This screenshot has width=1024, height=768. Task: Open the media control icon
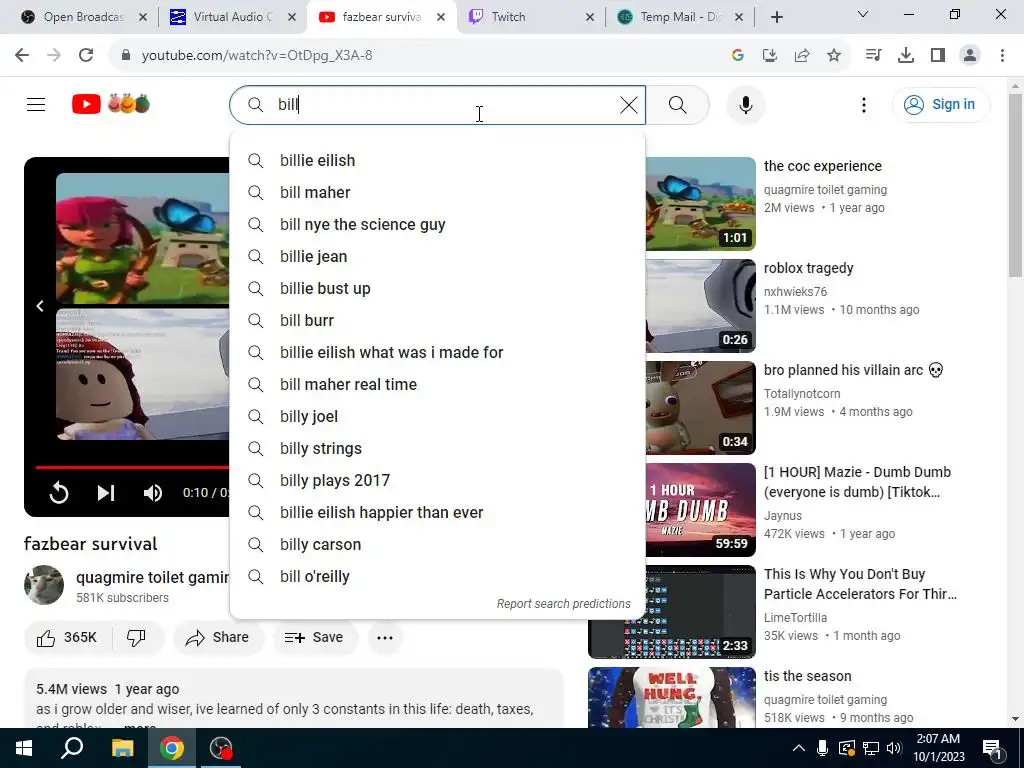coord(873,56)
